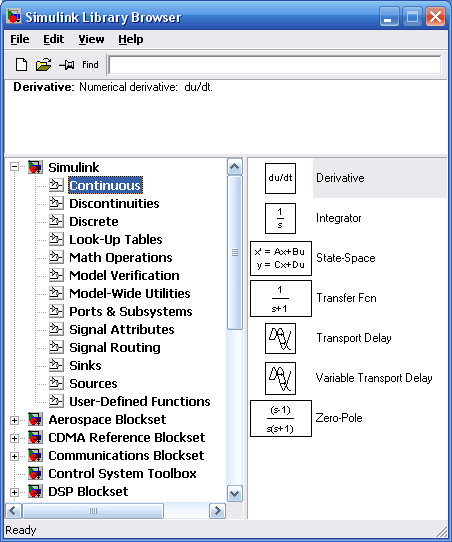
Task: Select the Zero-Pole block icon
Action: (281, 419)
